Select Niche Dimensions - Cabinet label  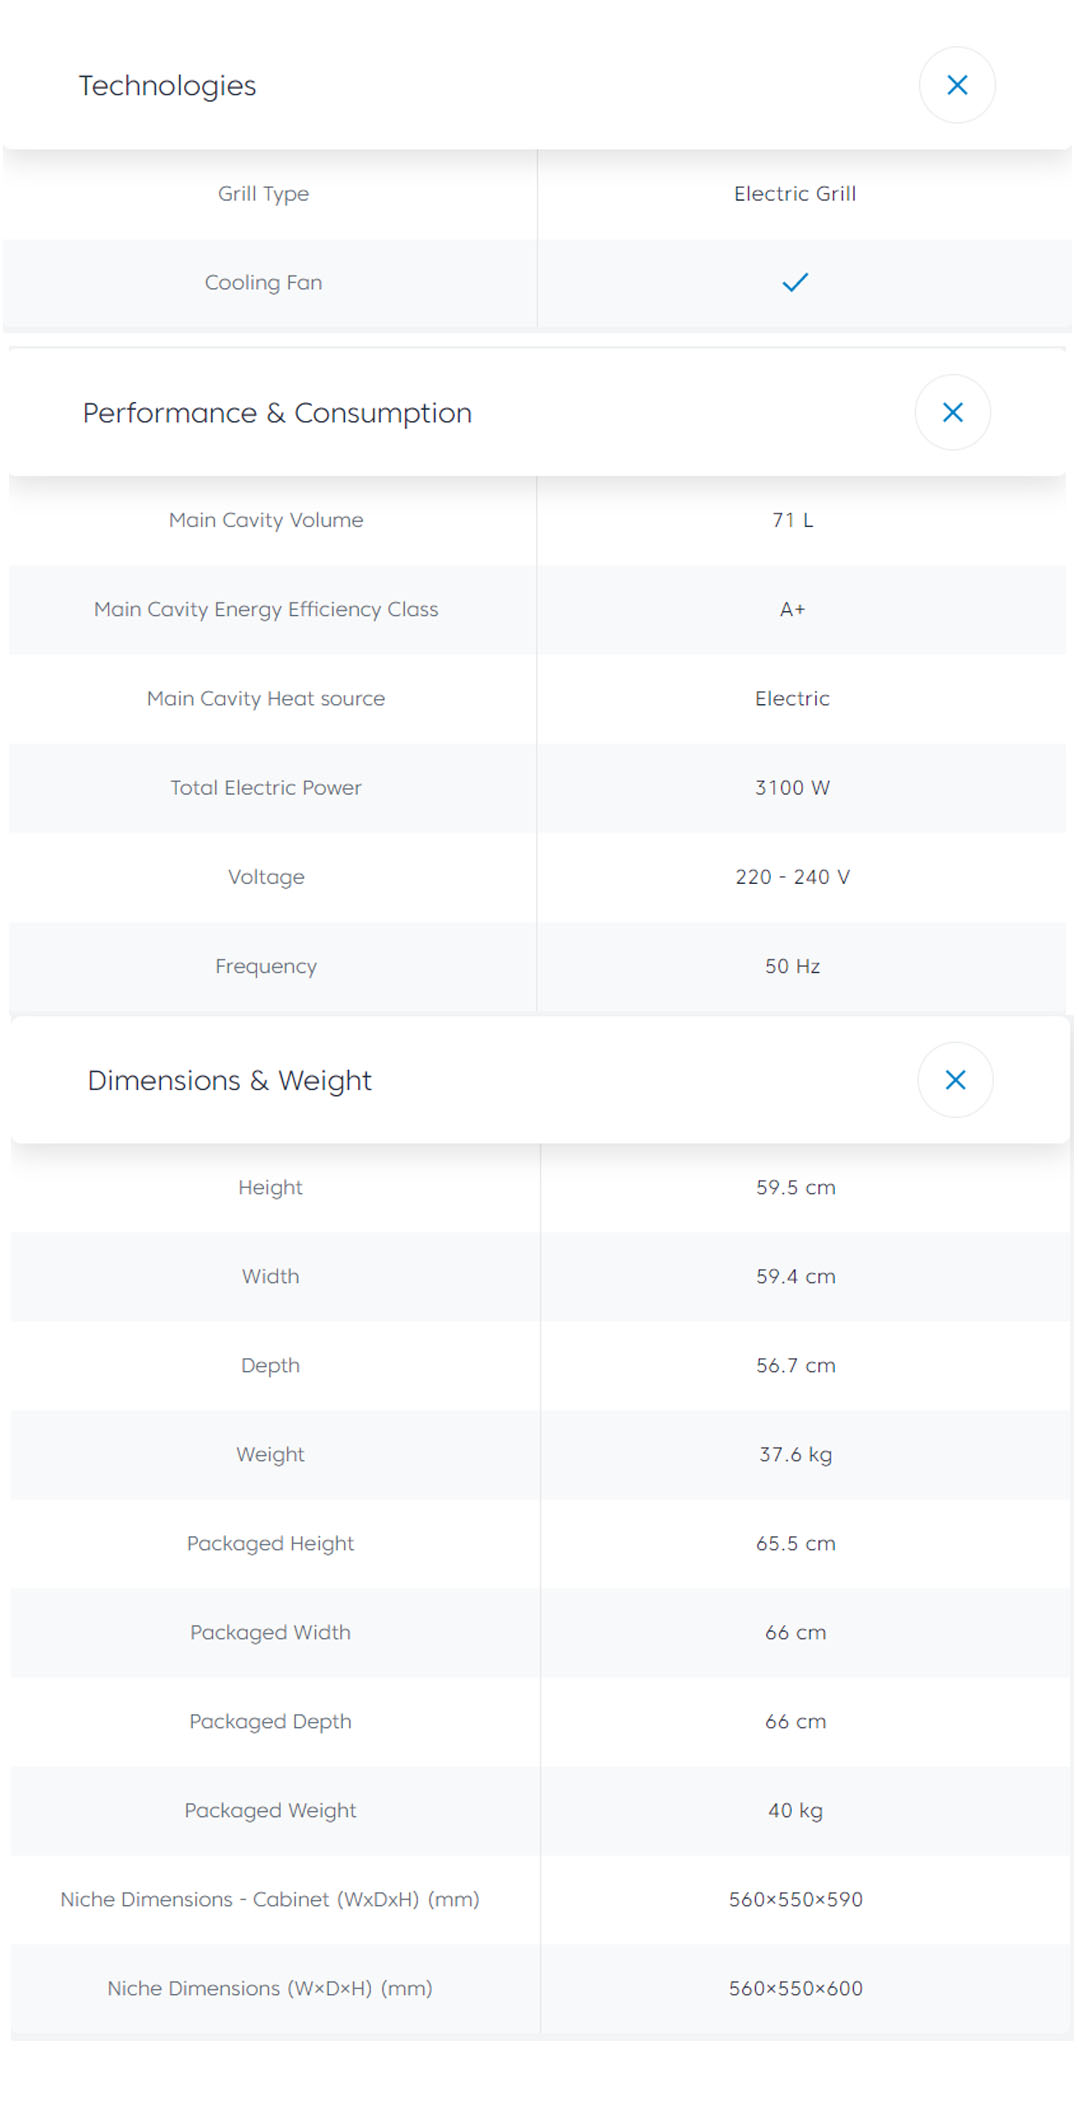[x=270, y=1900]
